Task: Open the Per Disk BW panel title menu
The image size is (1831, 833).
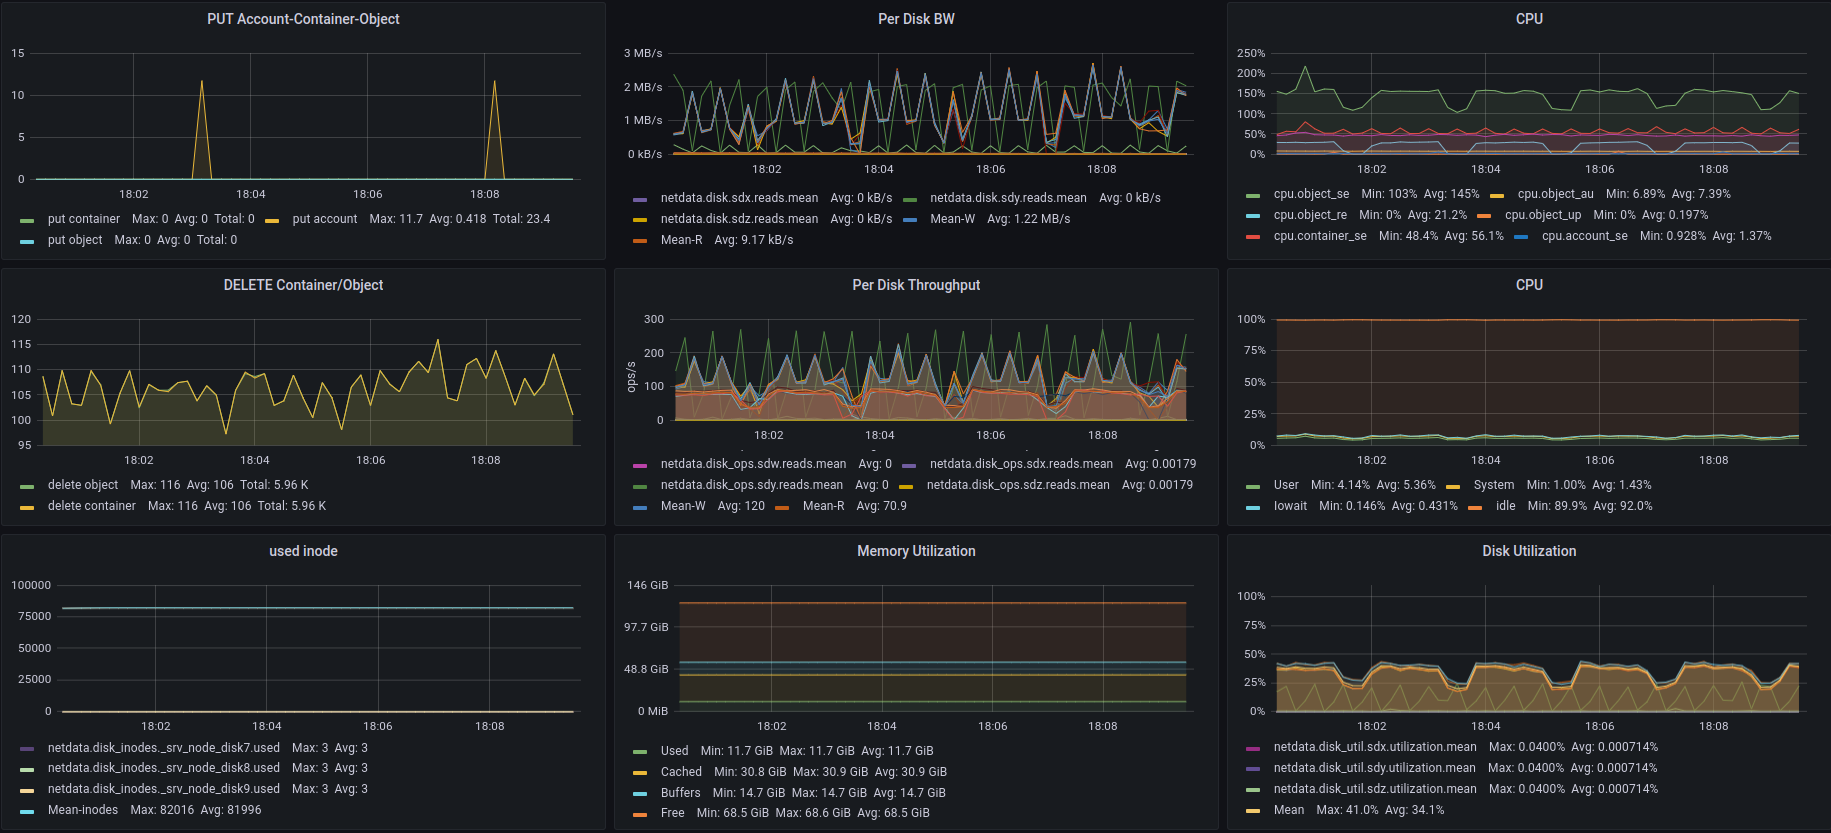Action: pos(916,19)
